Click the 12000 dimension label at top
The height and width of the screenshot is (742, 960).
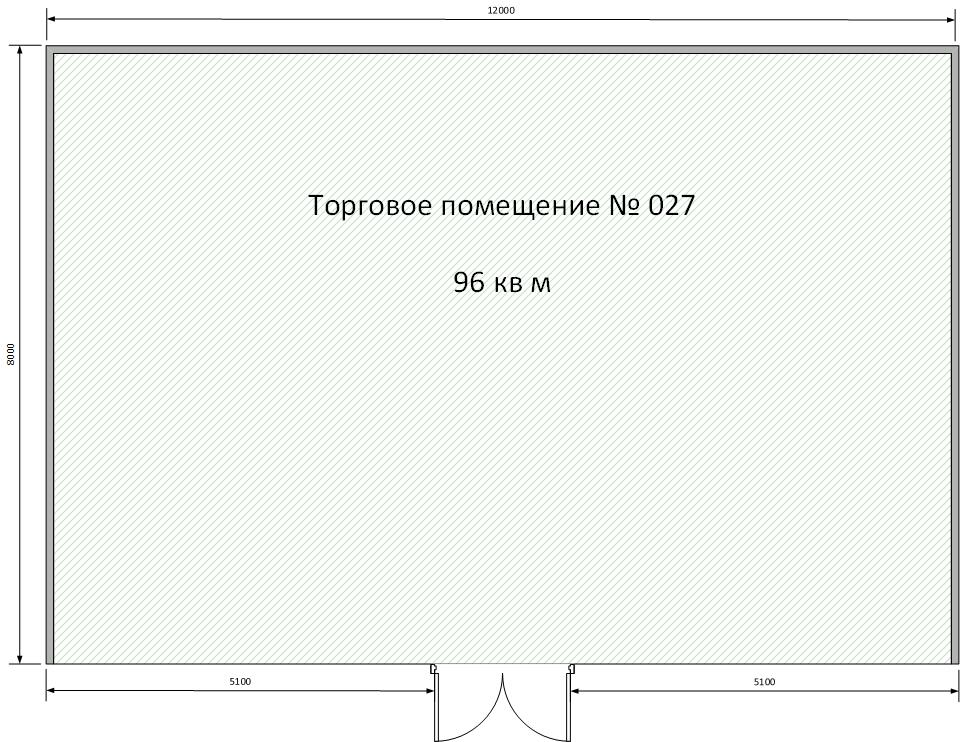pyautogui.click(x=501, y=10)
